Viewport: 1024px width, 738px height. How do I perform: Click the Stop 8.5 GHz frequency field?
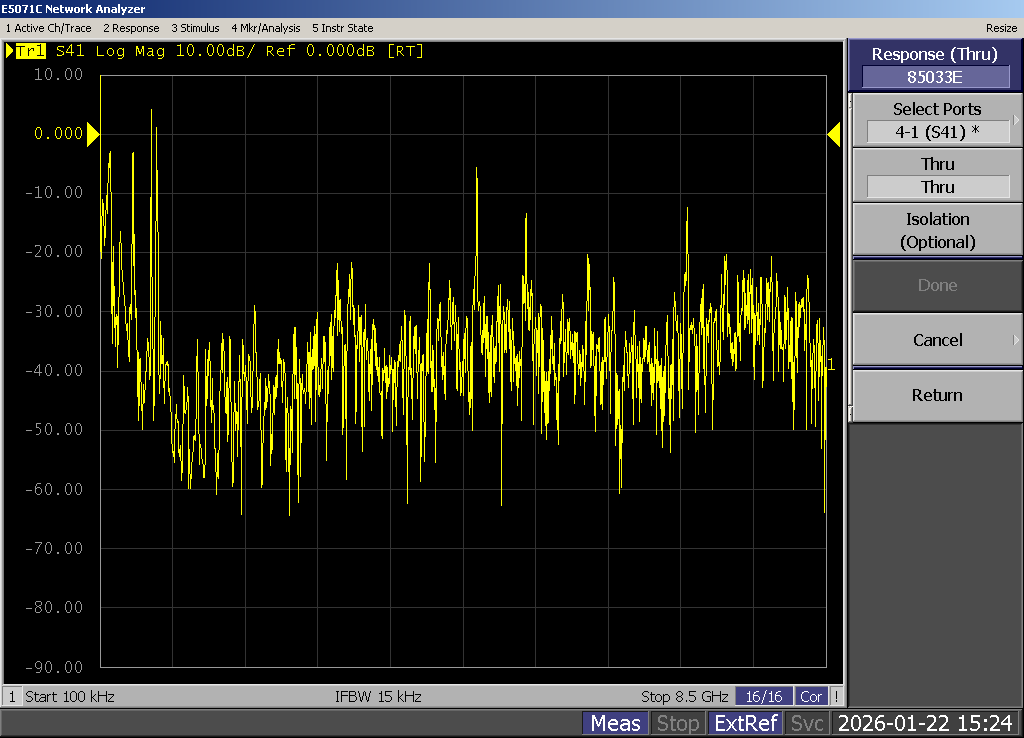point(684,696)
